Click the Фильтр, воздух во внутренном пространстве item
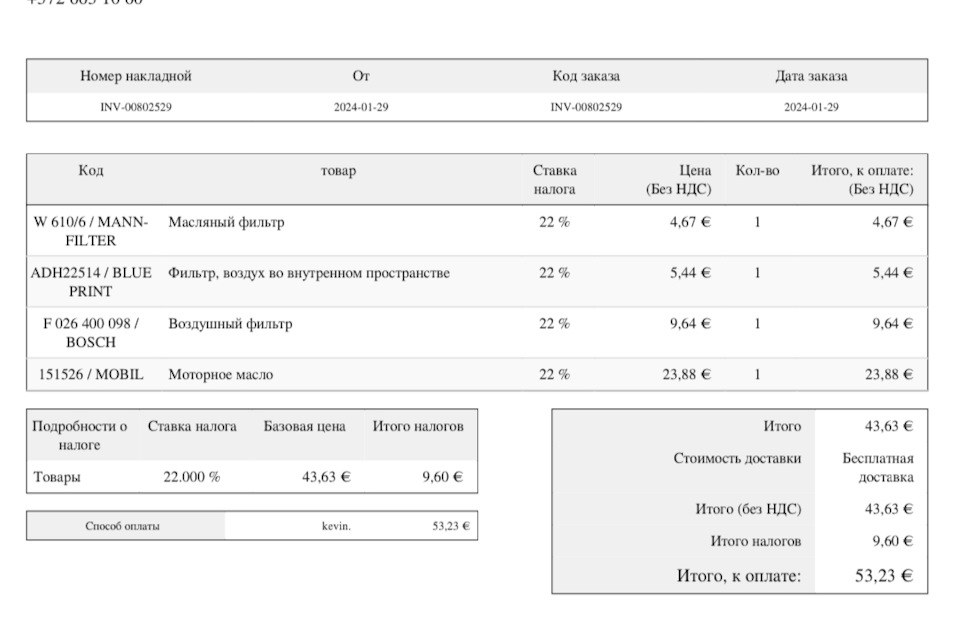 (309, 273)
